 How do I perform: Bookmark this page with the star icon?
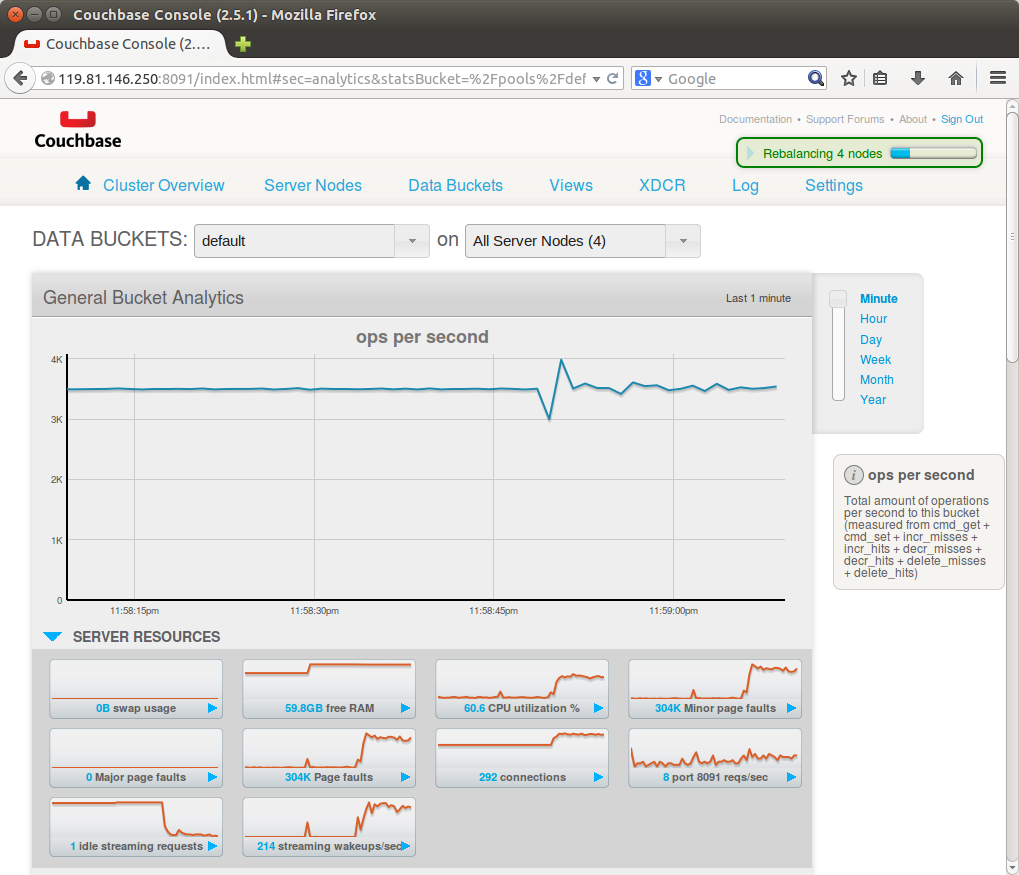849,79
